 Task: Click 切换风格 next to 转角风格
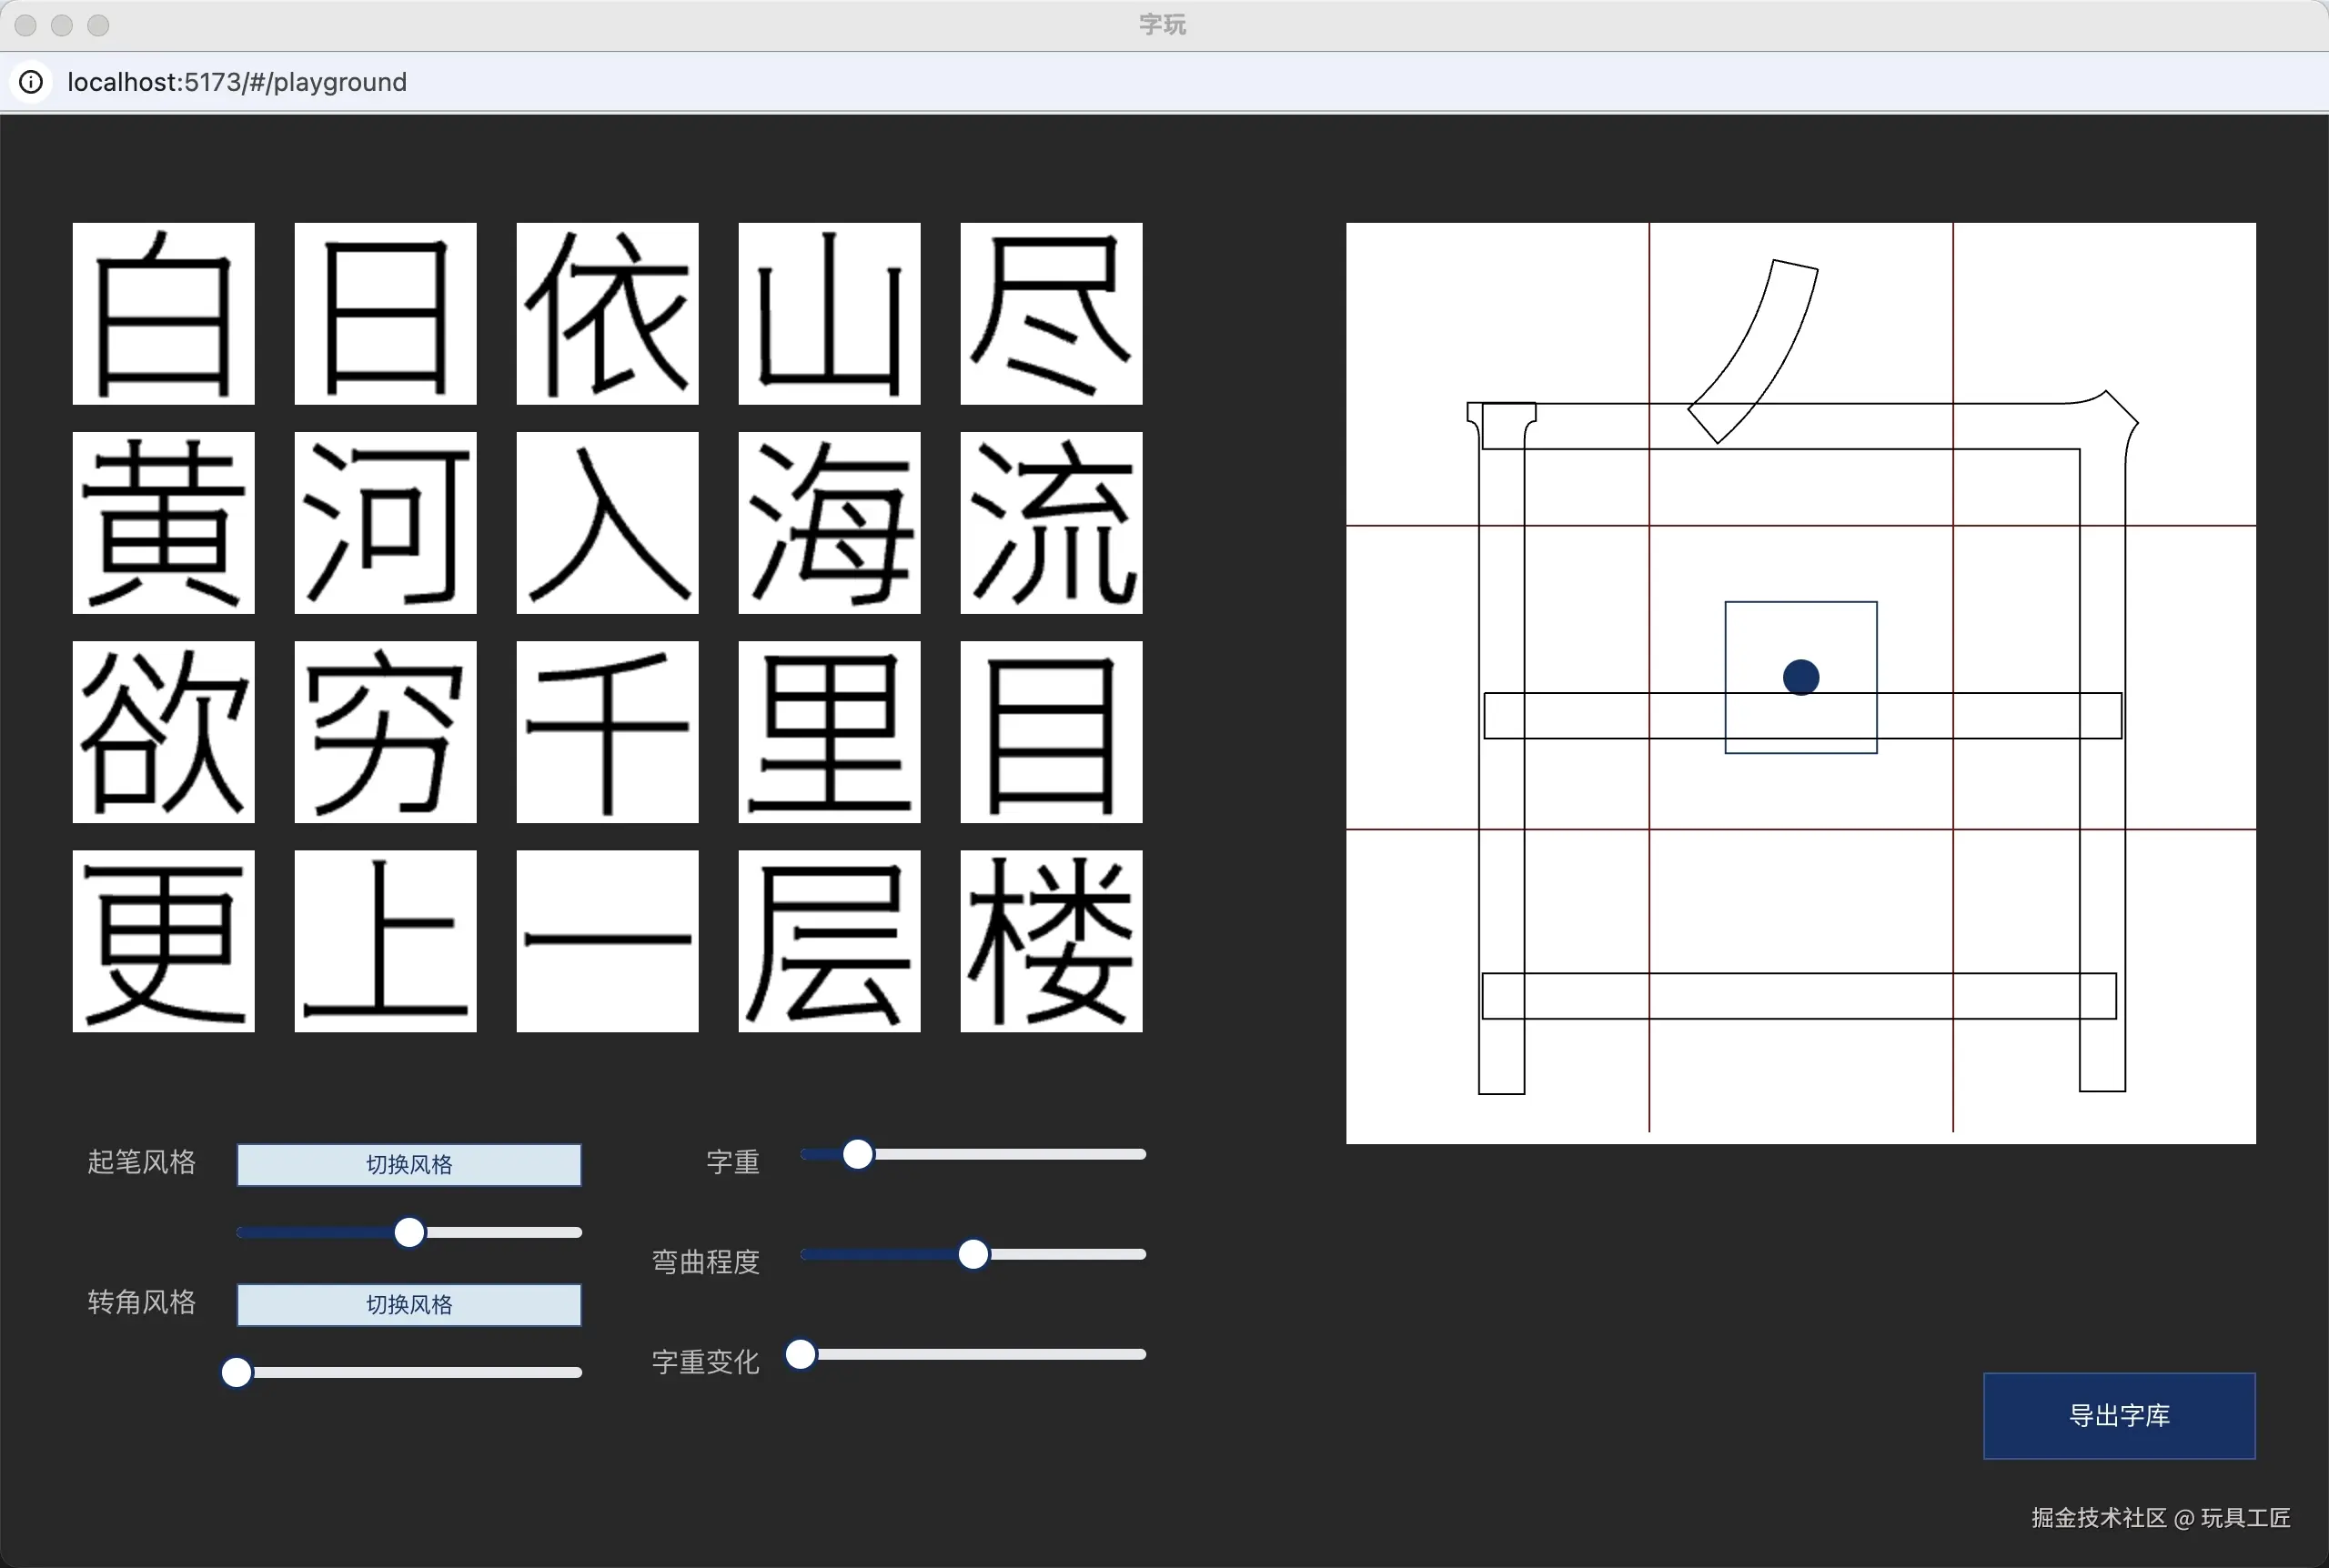click(x=408, y=1304)
